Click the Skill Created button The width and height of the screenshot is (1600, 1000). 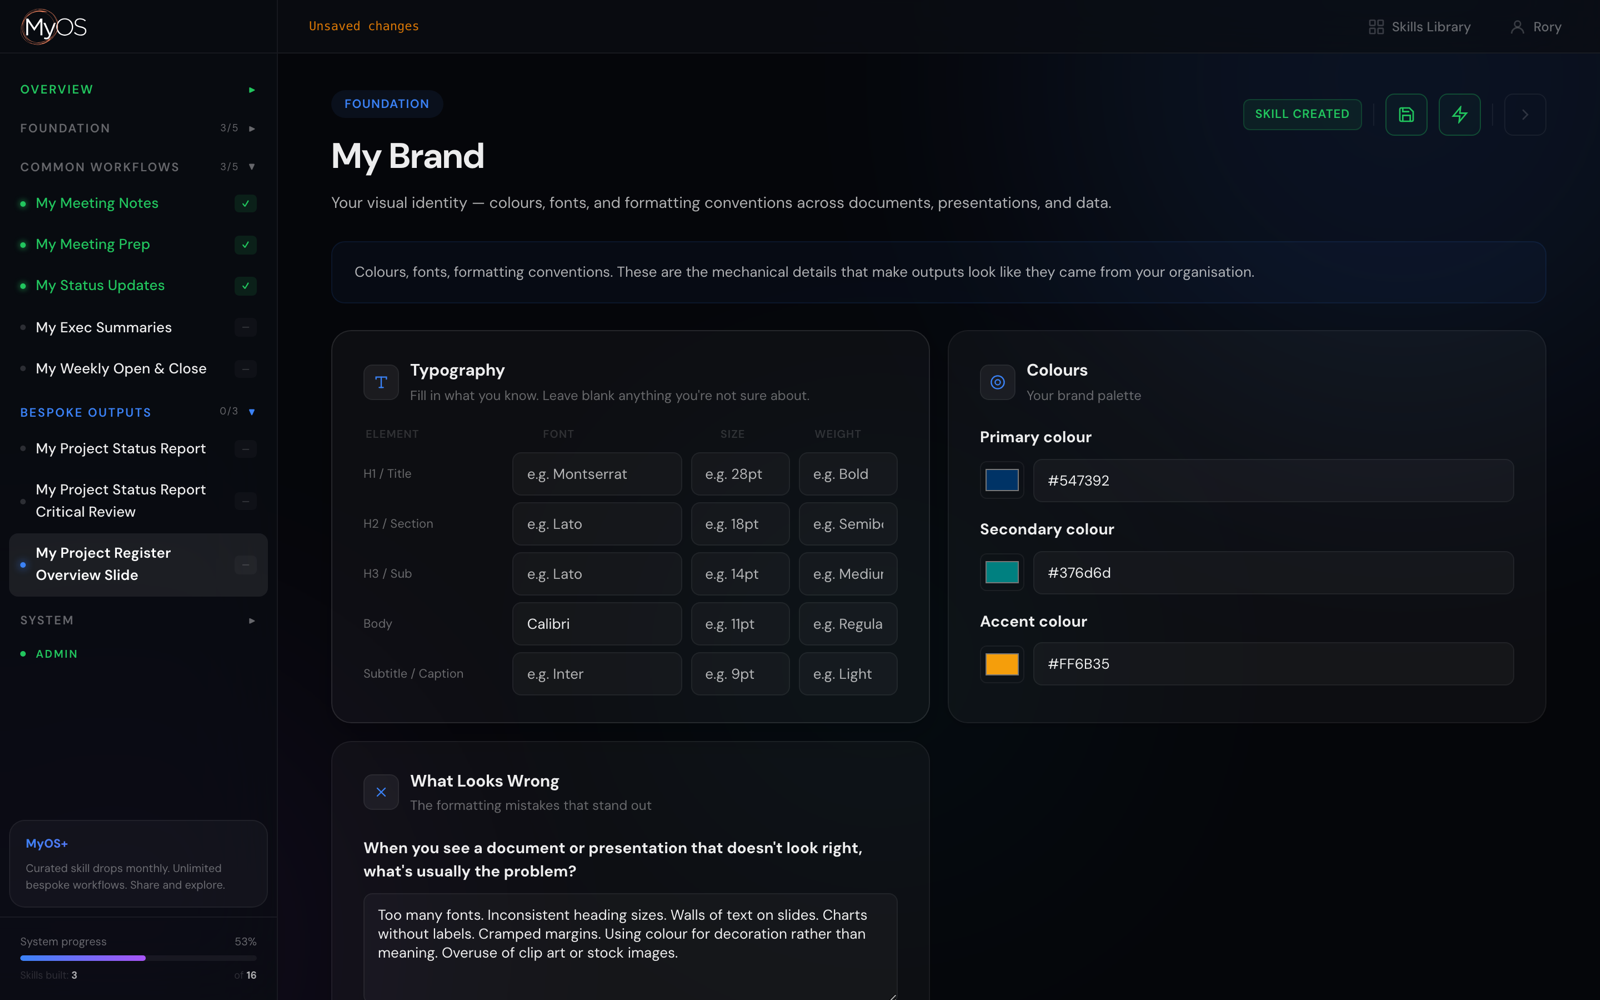(x=1302, y=114)
